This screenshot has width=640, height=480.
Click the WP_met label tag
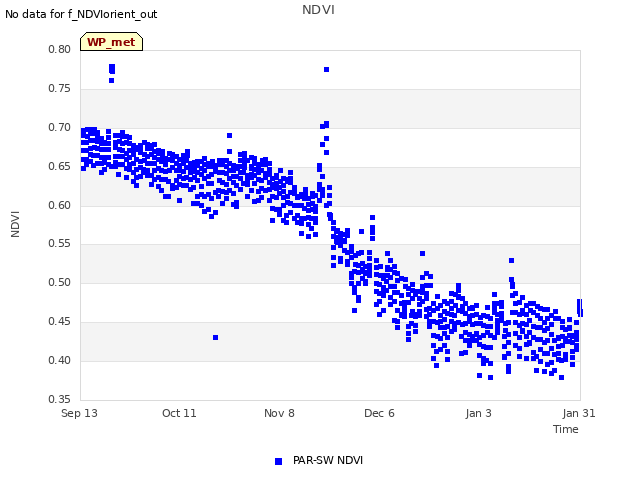pyautogui.click(x=111, y=42)
